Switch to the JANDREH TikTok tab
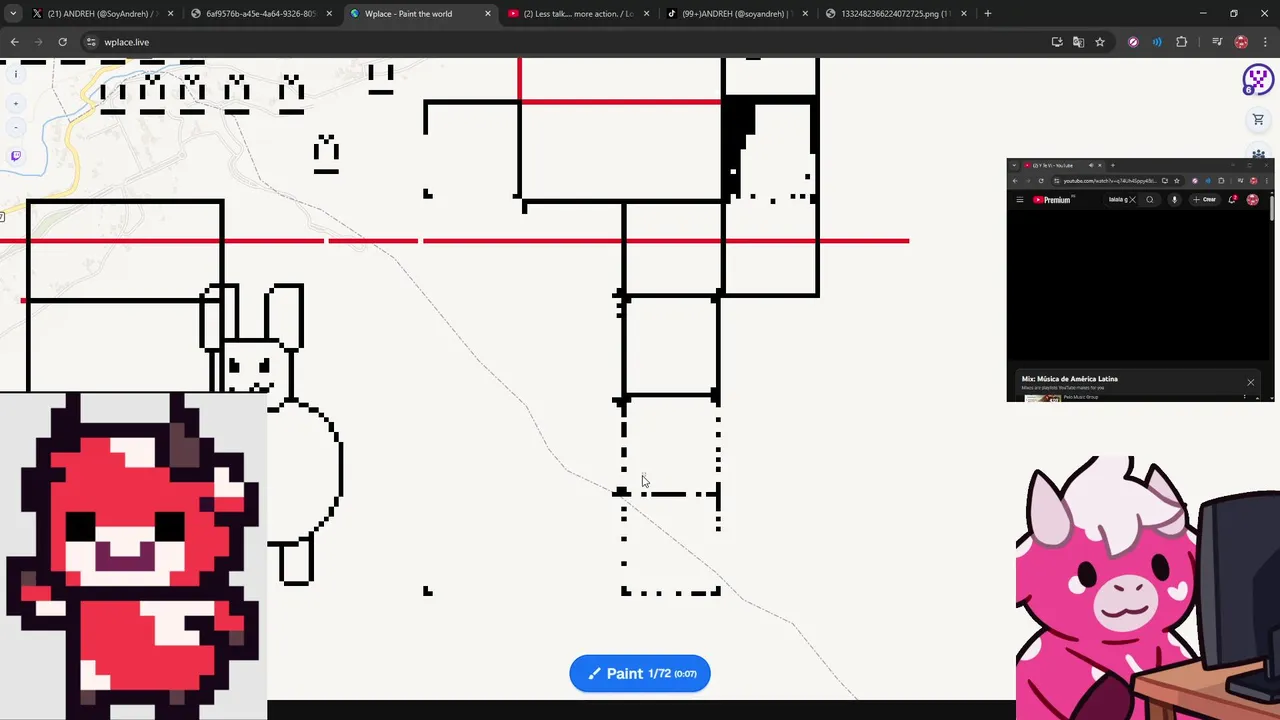This screenshot has height=720, width=1280. (737, 14)
